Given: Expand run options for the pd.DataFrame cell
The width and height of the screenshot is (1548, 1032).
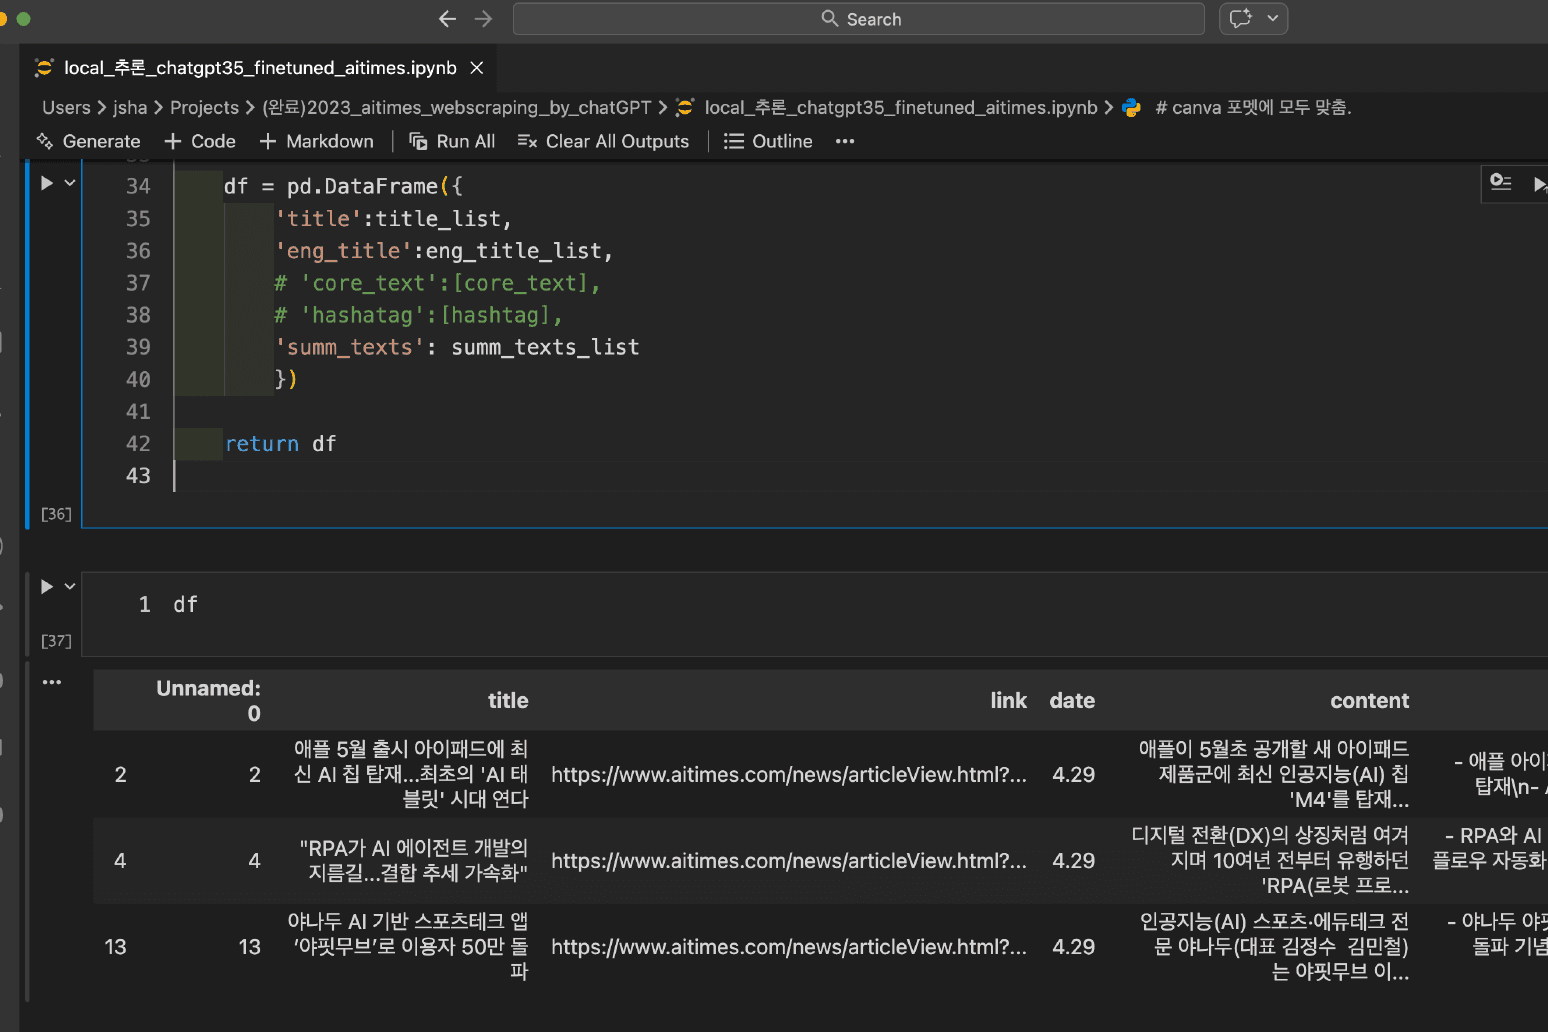Looking at the screenshot, I should pos(70,184).
